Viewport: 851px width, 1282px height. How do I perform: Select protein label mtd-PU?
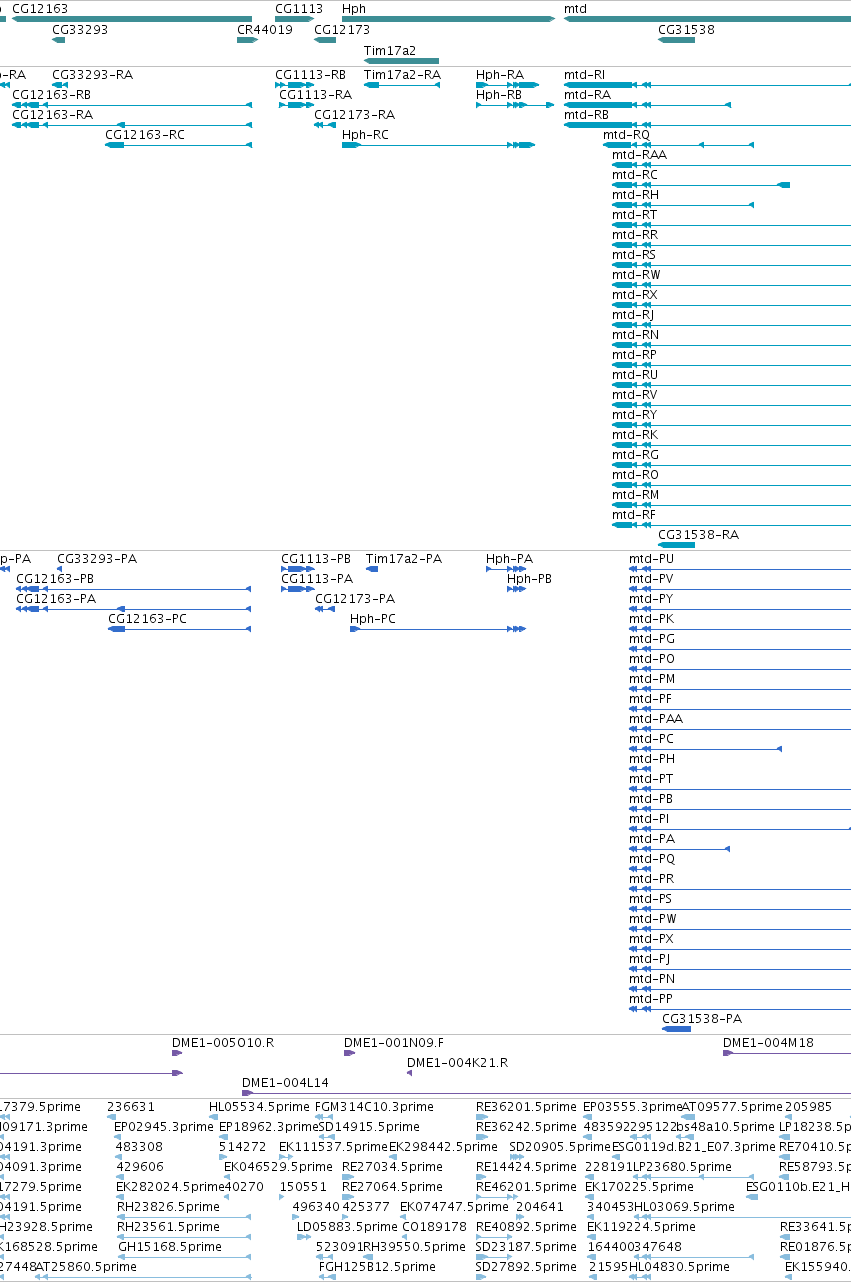(651, 559)
